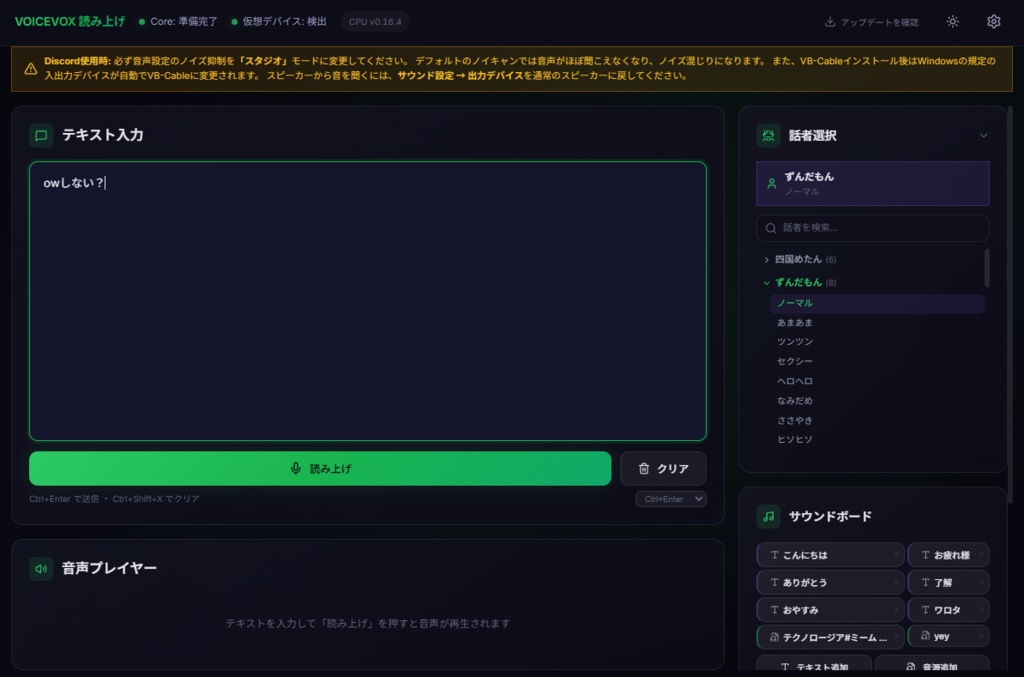Viewport: 1024px width, 677px height.
Task: Click the headphone icon on the yey clip
Action: point(927,636)
